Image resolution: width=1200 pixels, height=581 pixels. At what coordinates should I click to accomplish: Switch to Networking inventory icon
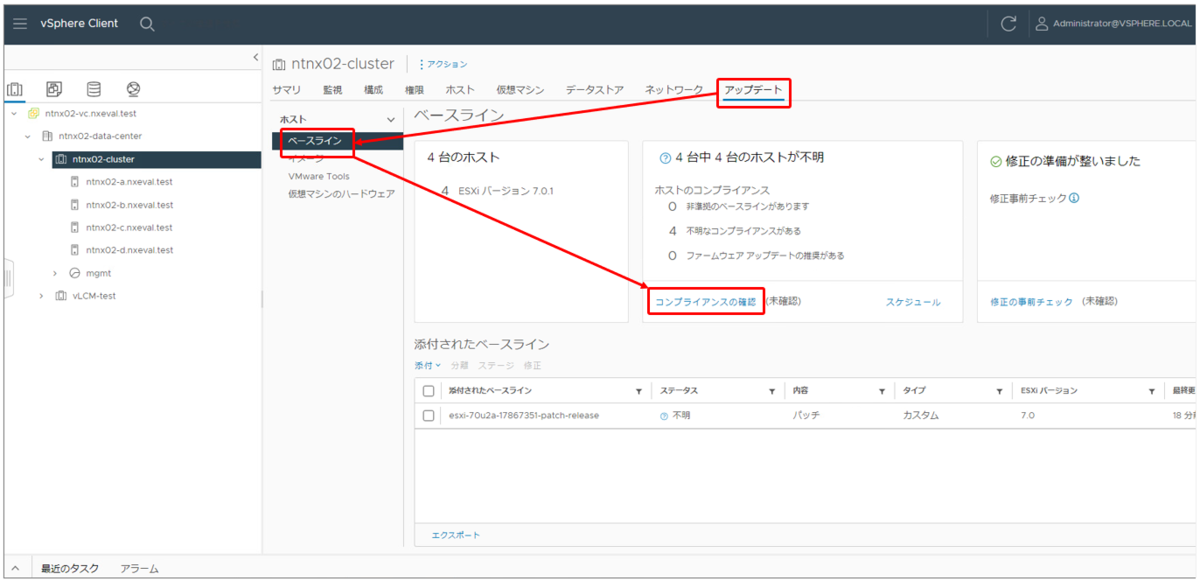(134, 89)
